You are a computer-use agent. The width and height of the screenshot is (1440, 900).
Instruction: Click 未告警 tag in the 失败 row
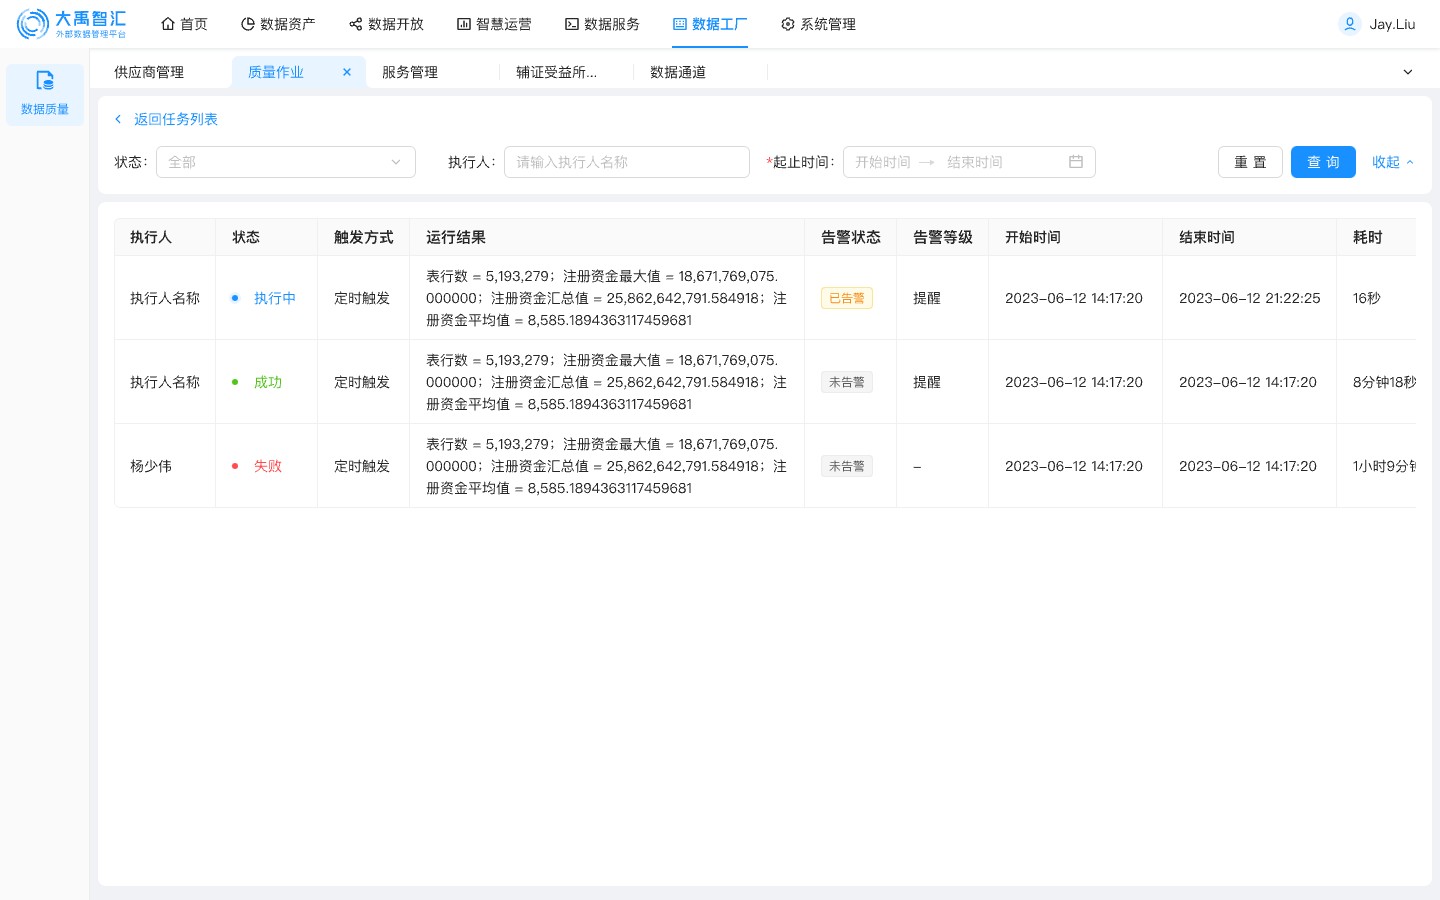[847, 466]
